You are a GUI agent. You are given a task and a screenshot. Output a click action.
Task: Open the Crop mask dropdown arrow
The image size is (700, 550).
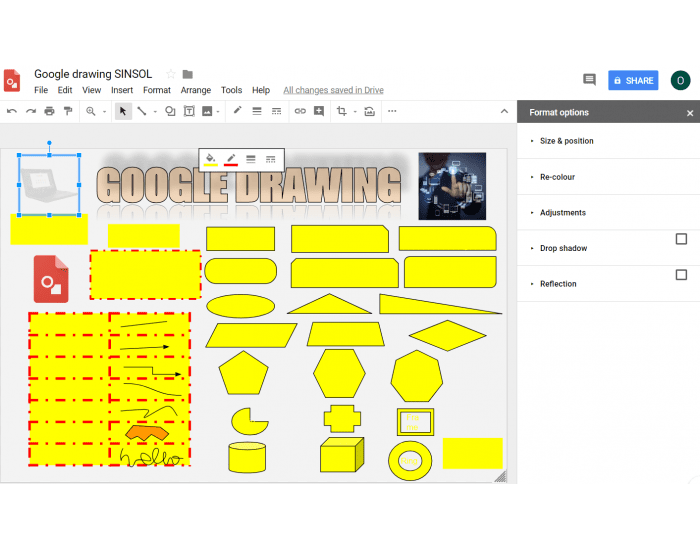[x=355, y=112]
